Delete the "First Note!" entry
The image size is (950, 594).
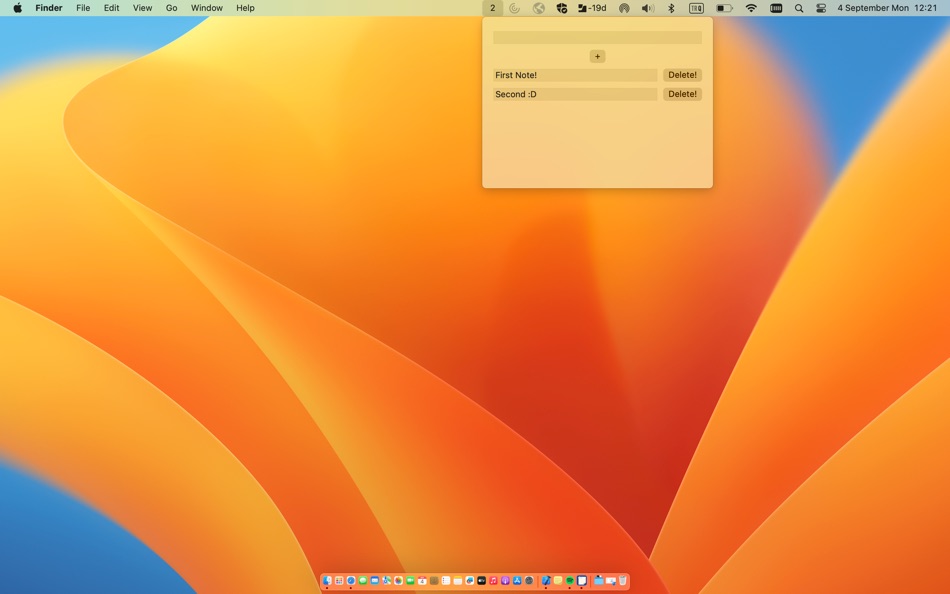[x=682, y=74]
